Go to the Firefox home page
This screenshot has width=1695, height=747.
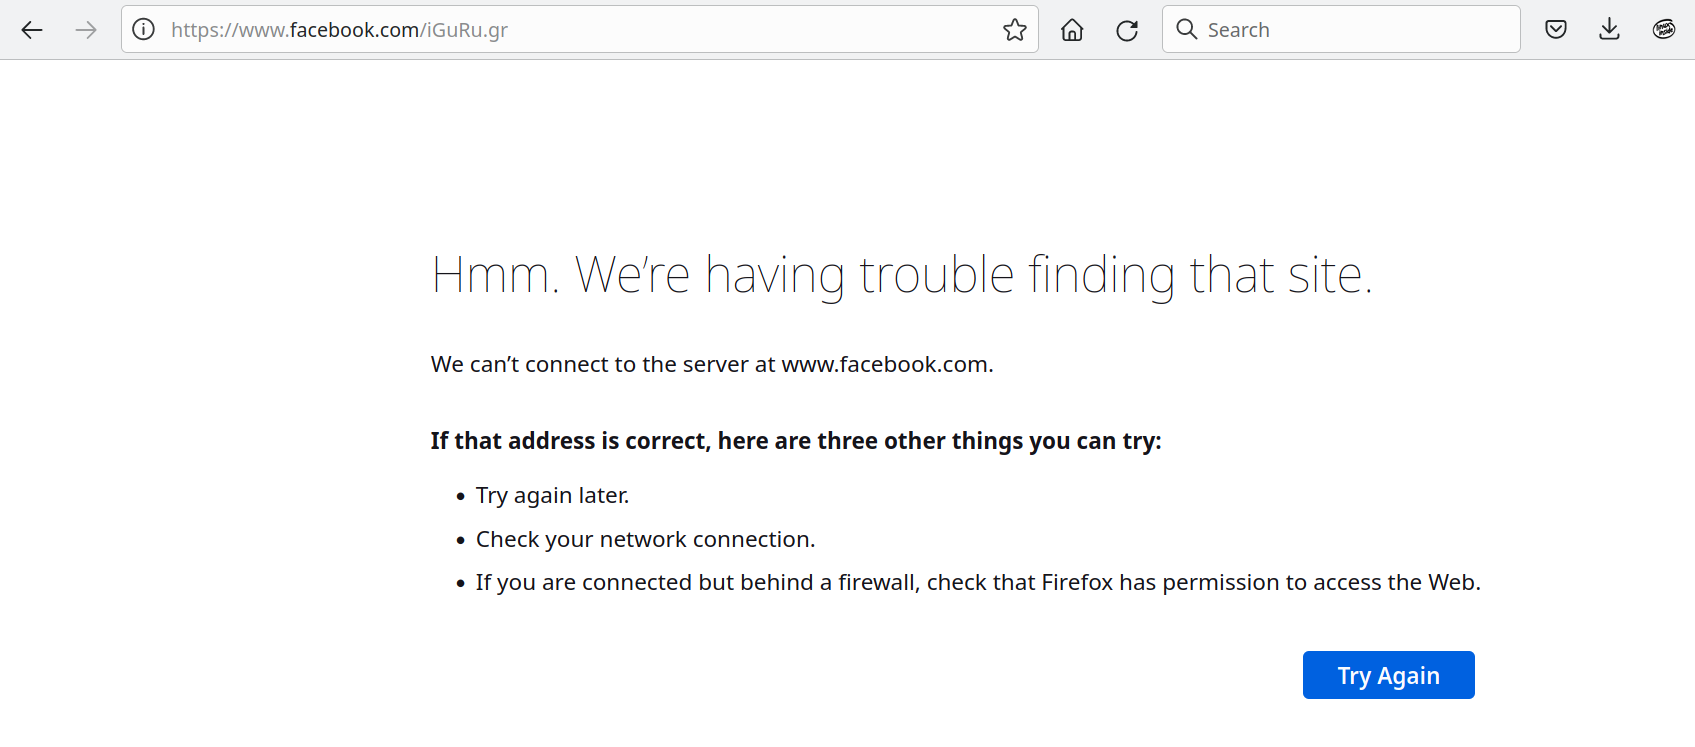(1072, 30)
